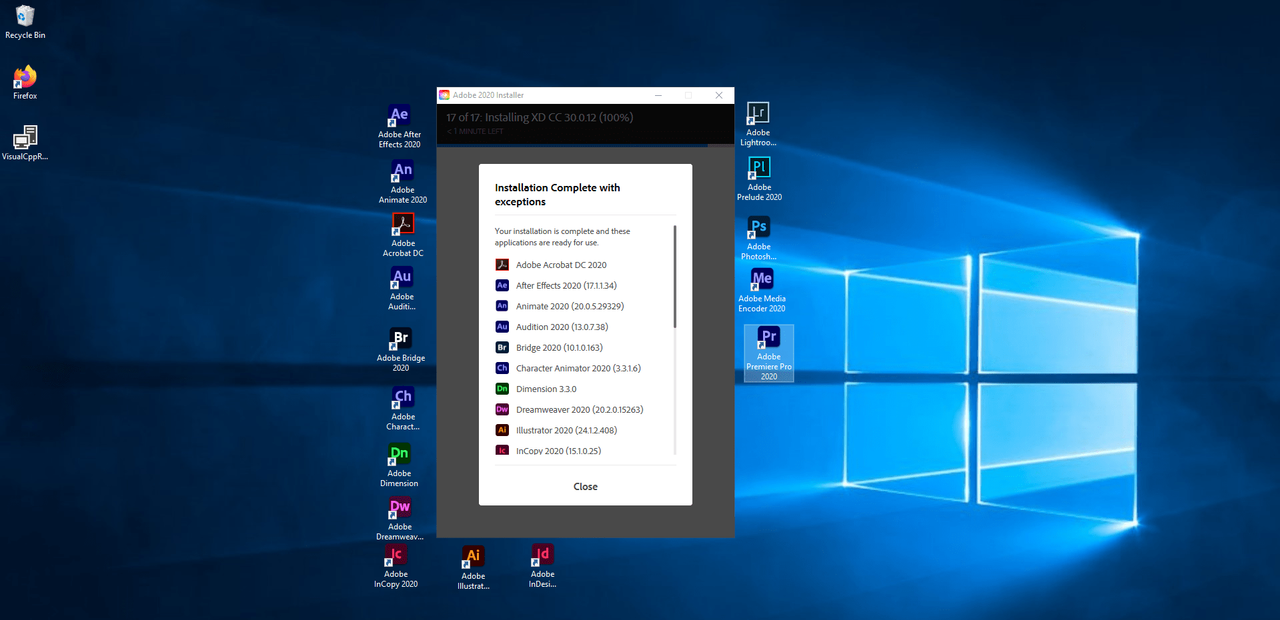The width and height of the screenshot is (1280, 620).
Task: Open the Recycle Bin desktop icon
Action: tap(25, 23)
